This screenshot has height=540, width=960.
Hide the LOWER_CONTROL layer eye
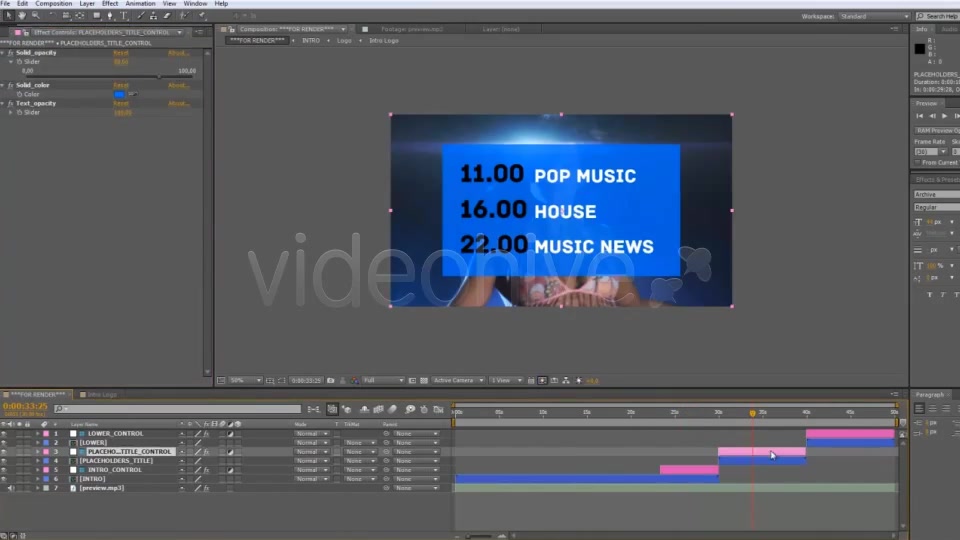pos(4,433)
